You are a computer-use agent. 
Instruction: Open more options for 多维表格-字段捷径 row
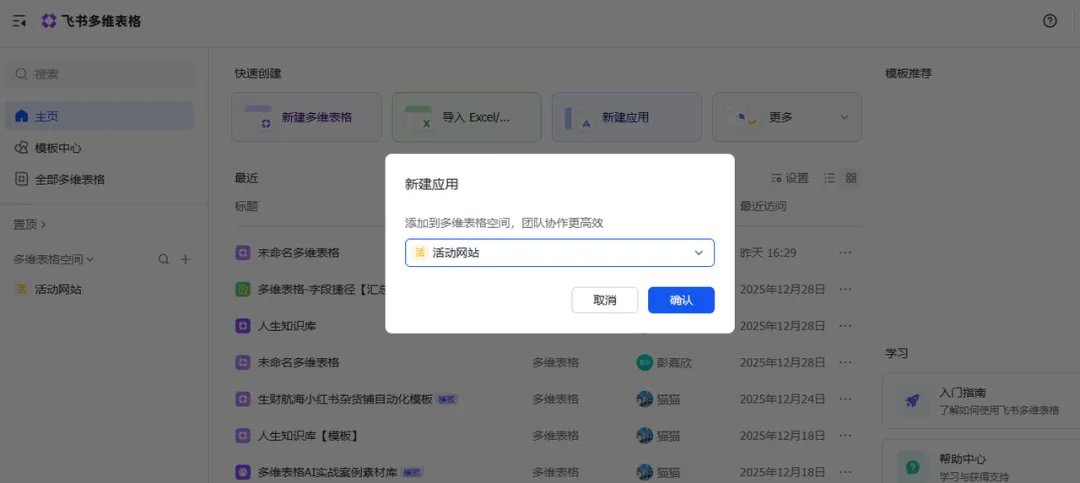[x=846, y=289]
